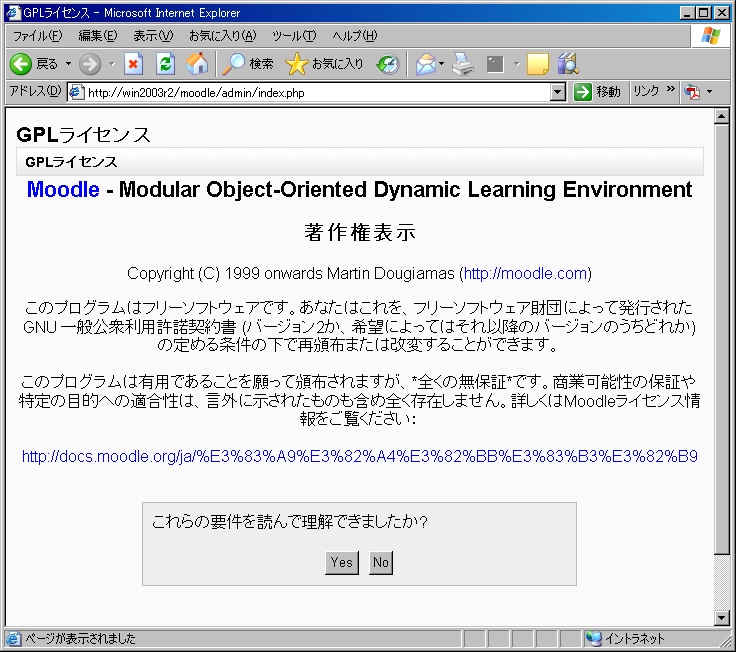Open the 表示(V) menu
The height and width of the screenshot is (652, 736).
tap(153, 36)
